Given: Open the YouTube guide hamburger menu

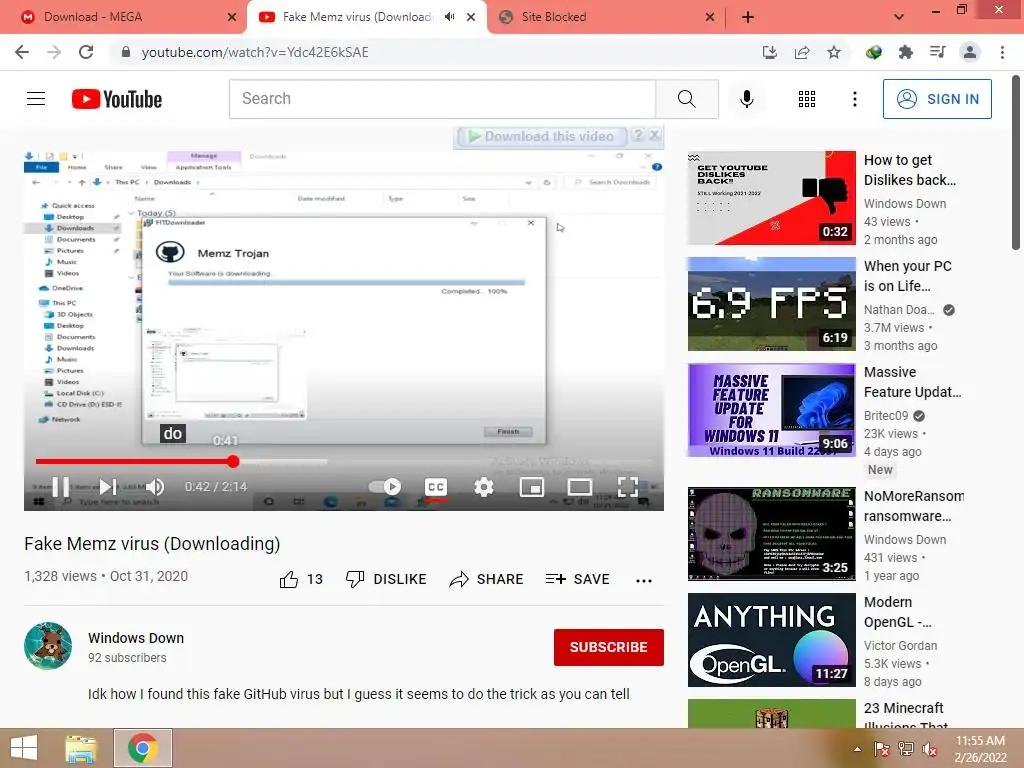Looking at the screenshot, I should 36,99.
